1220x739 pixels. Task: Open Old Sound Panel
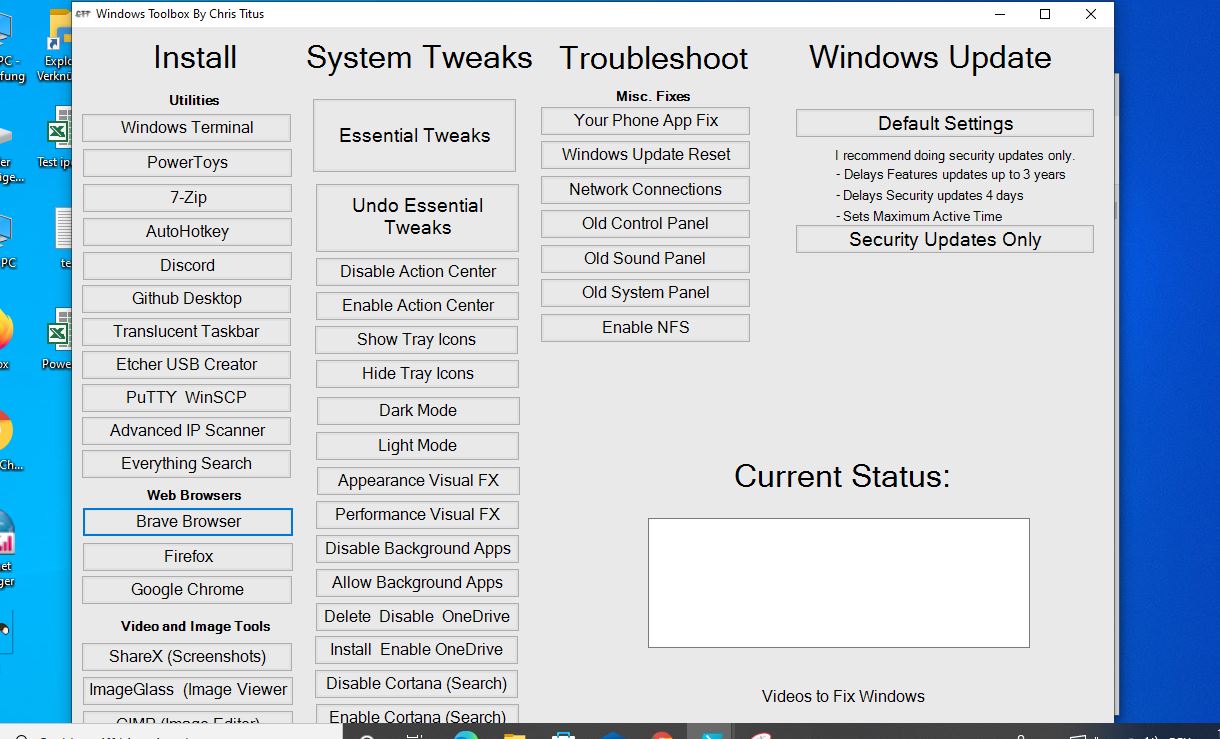[645, 259]
